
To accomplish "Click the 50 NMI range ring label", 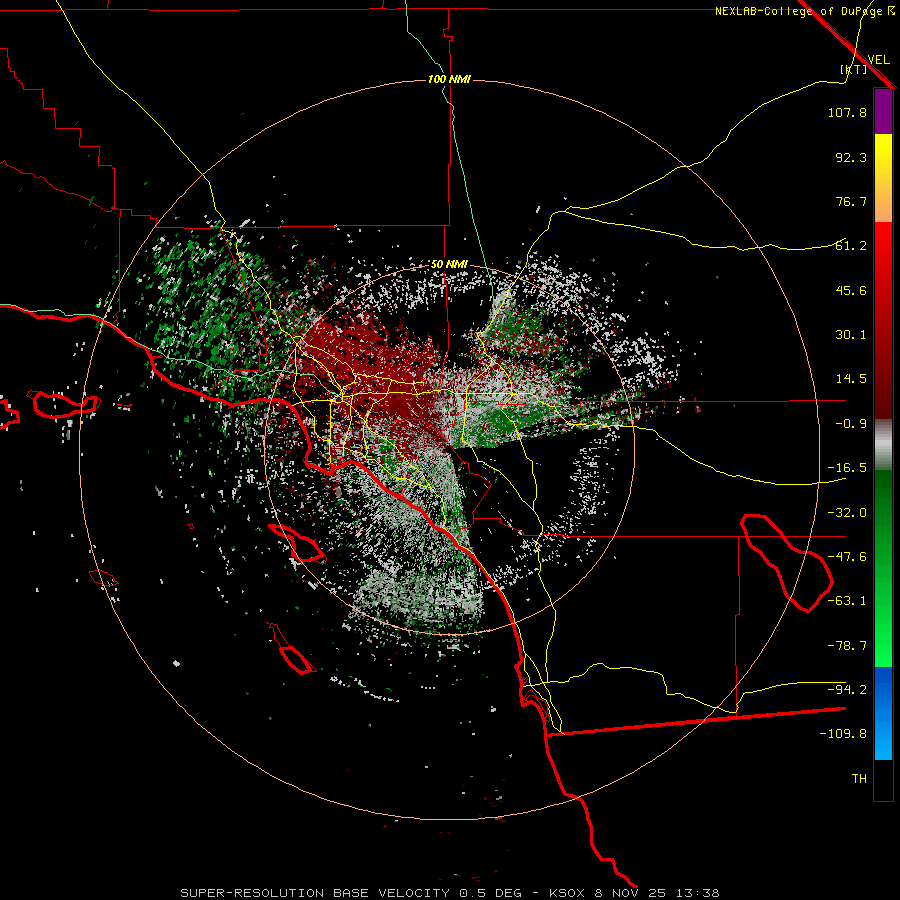I will coord(449,265).
